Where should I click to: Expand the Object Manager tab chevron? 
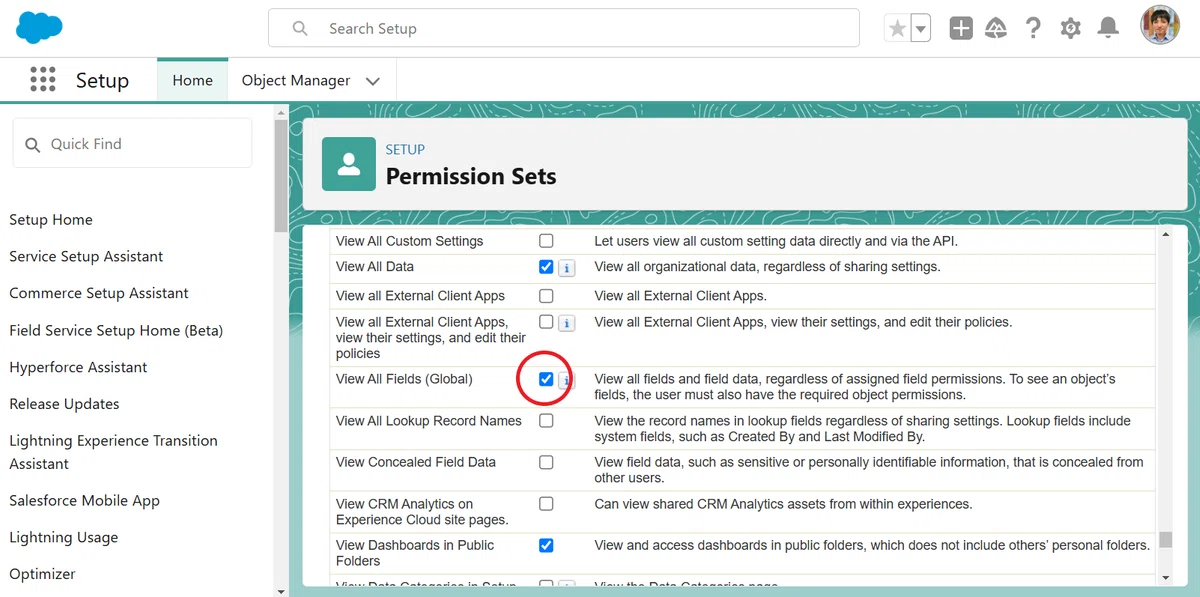[x=373, y=81]
